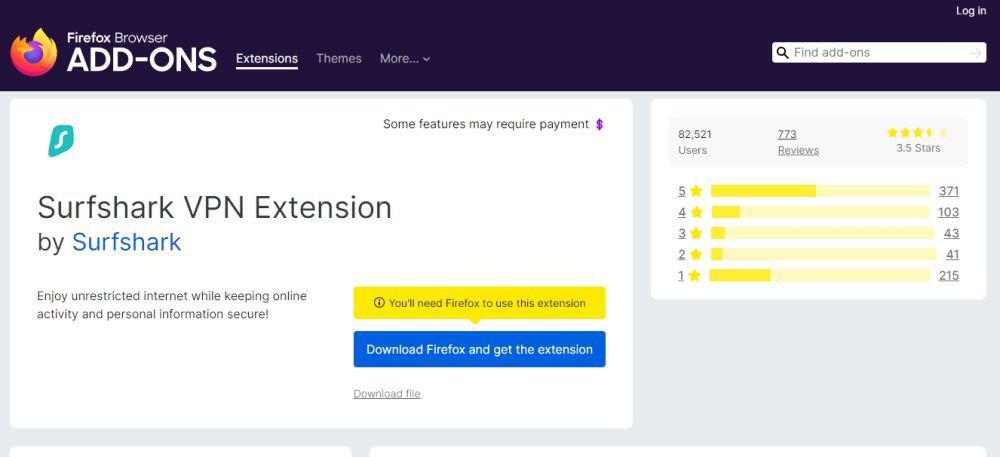Click Download Firefox and get the extension
The image size is (1000, 457).
[x=480, y=349]
